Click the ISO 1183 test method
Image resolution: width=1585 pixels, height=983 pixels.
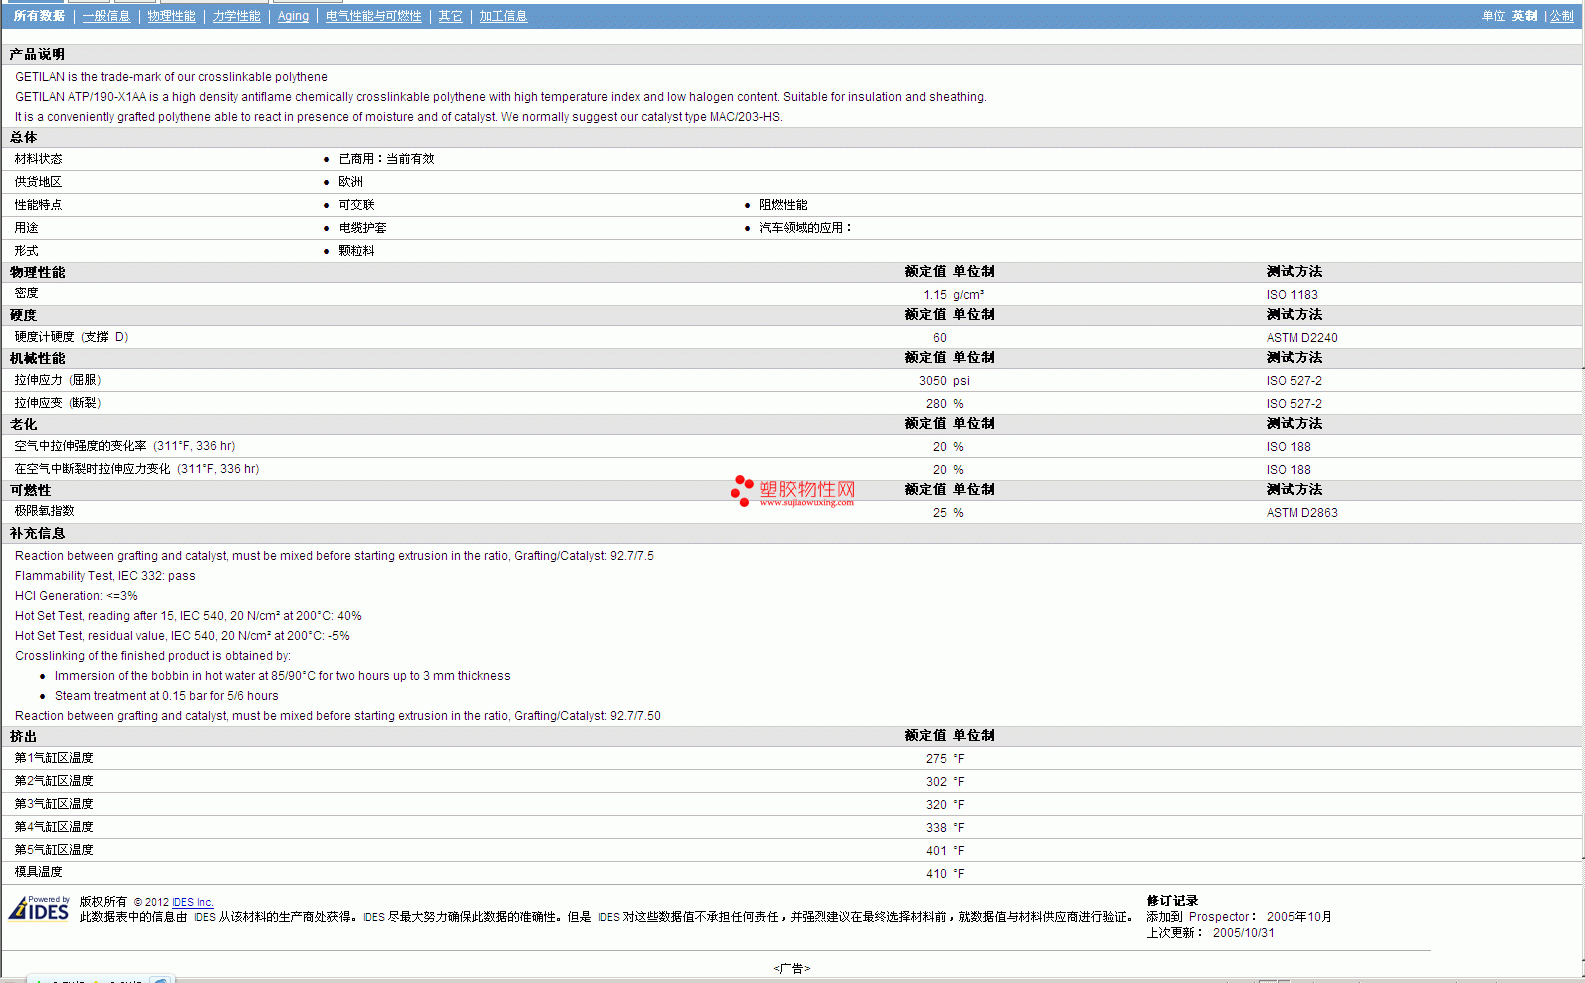pyautogui.click(x=1292, y=295)
